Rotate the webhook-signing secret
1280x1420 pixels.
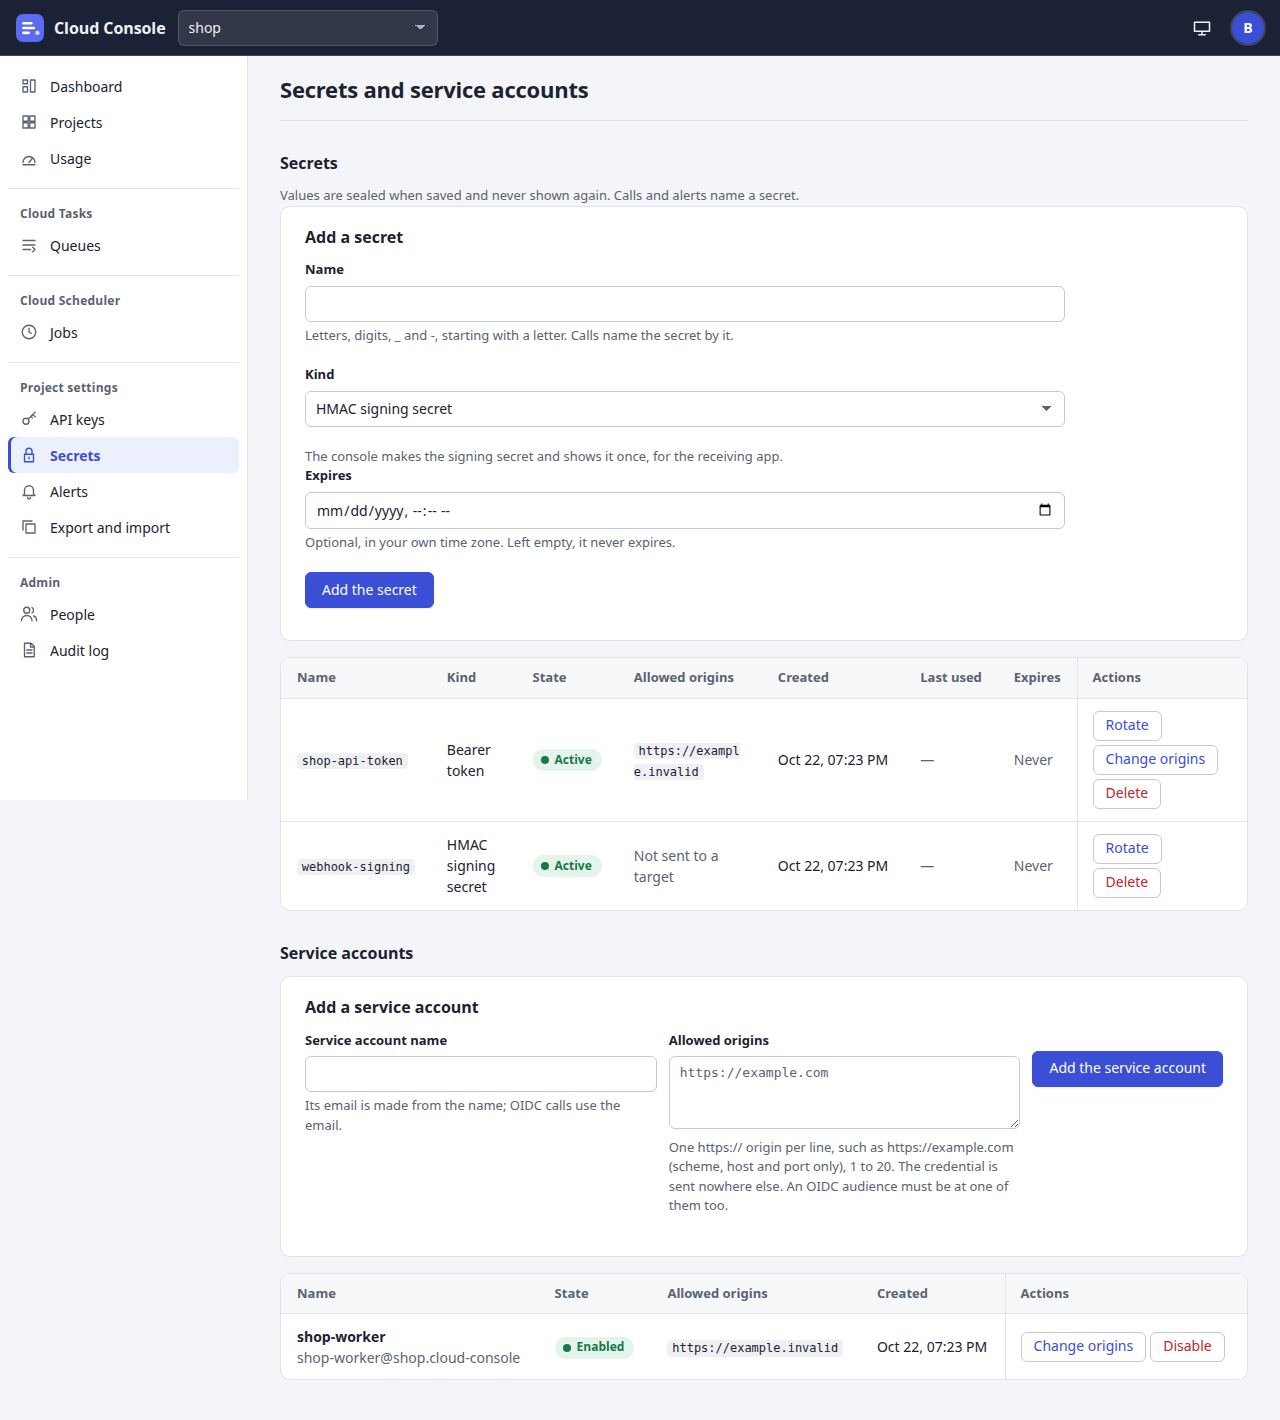(x=1127, y=848)
